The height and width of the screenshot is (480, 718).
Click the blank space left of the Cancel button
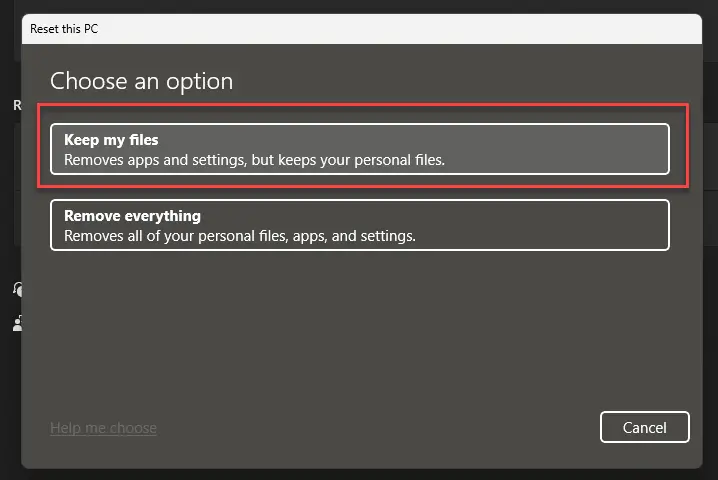pyautogui.click(x=400, y=427)
